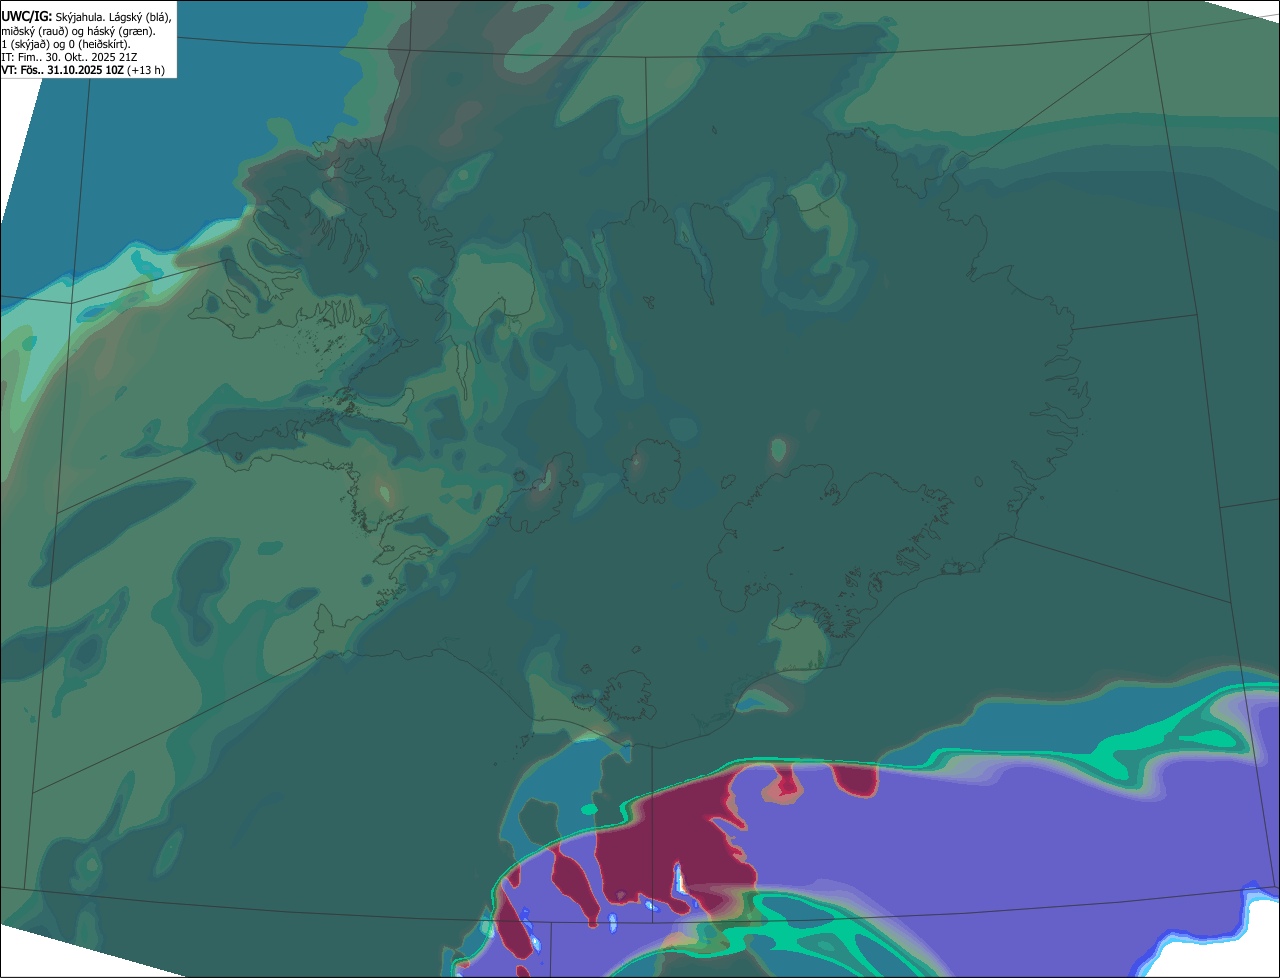This screenshot has height=978, width=1280.
Task: Click the bold "VT: Fös.. 31.10.2025 10Z" valid time
Action: pos(62,70)
